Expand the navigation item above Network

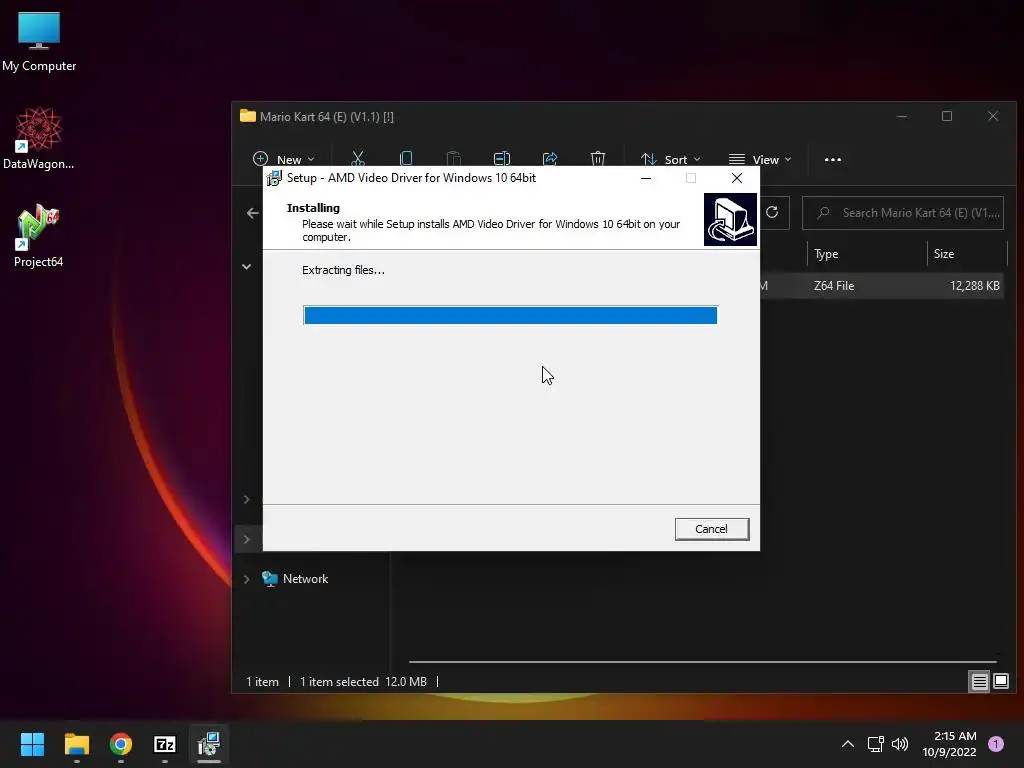246,539
